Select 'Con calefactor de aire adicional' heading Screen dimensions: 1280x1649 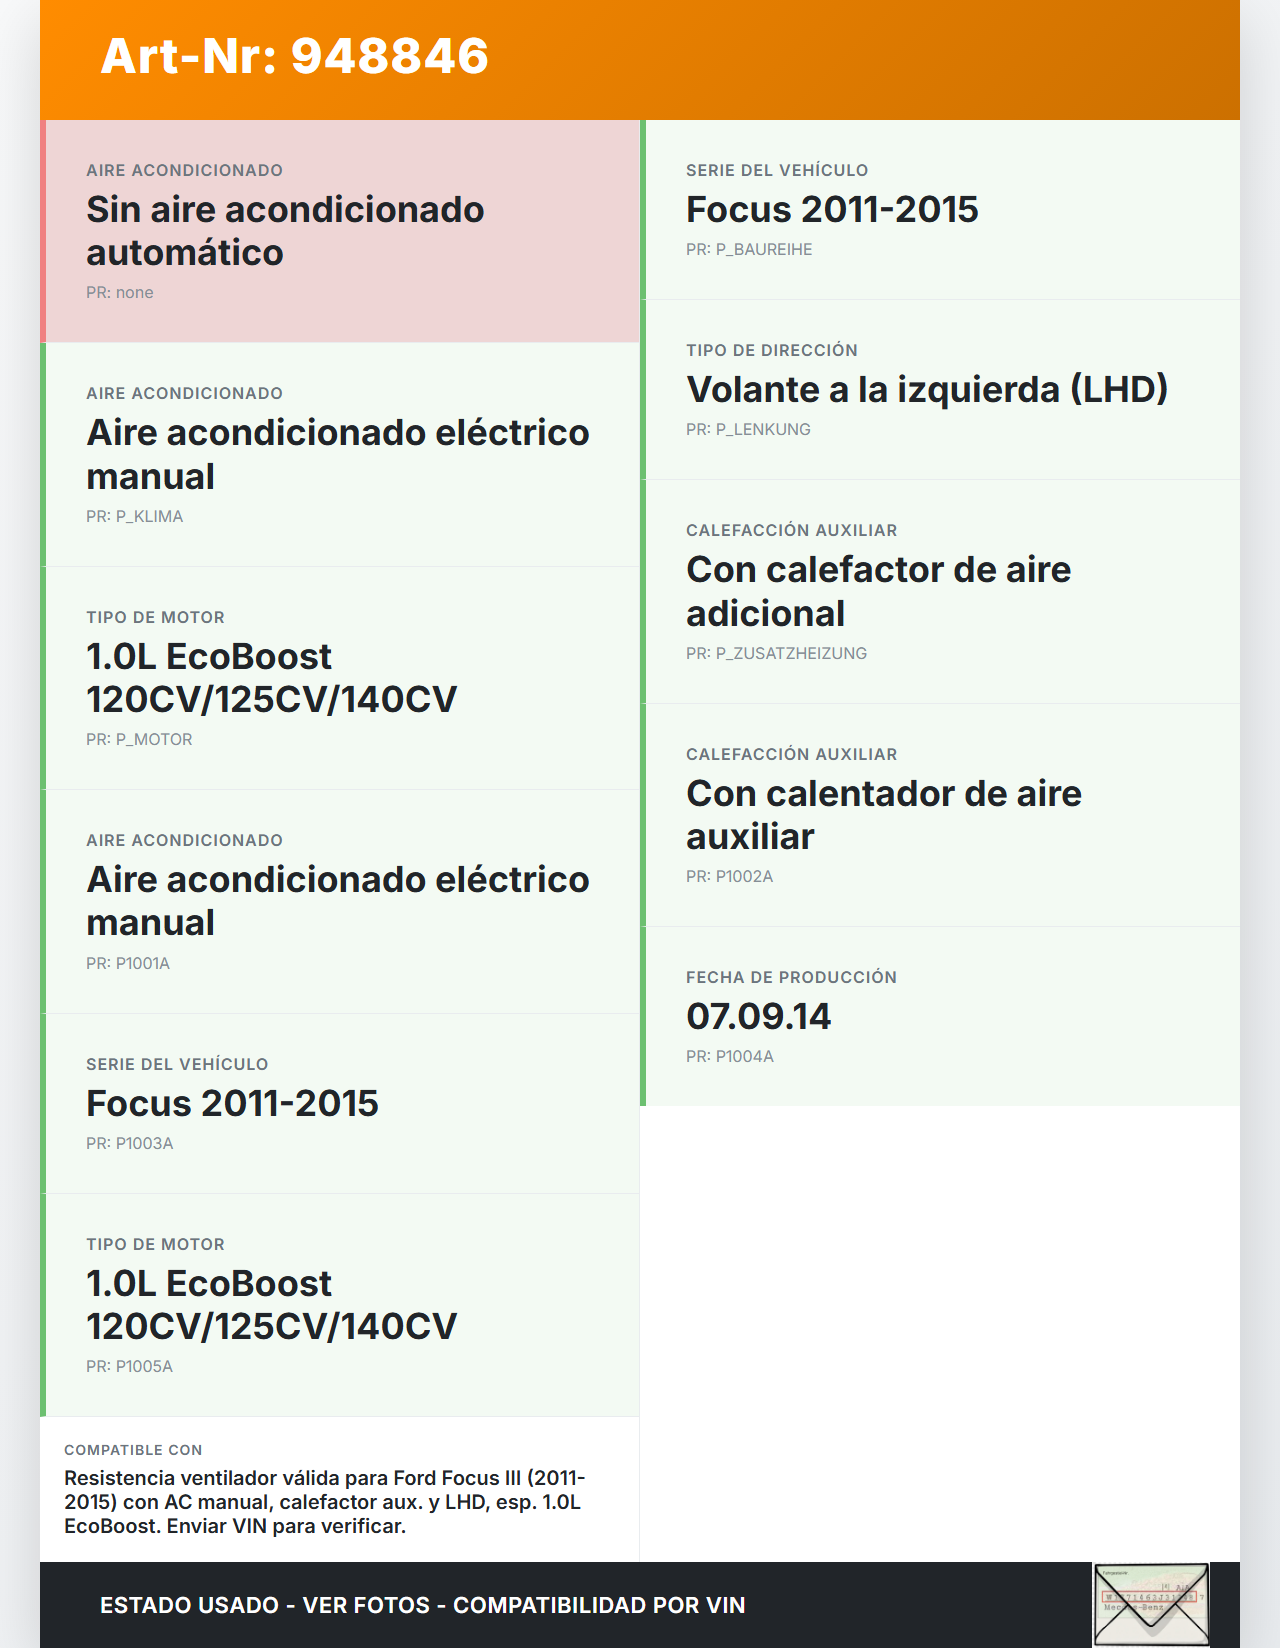878,591
